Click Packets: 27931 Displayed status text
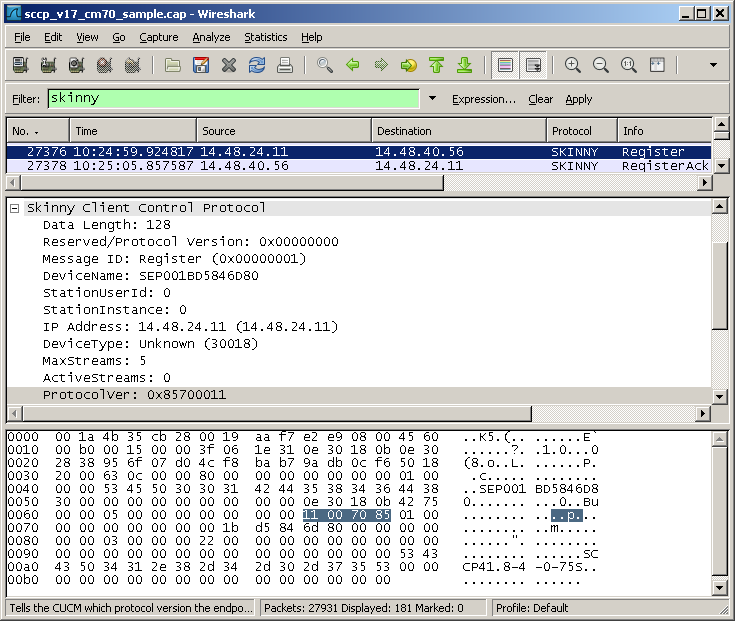Image resolution: width=735 pixels, height=621 pixels. 364,608
